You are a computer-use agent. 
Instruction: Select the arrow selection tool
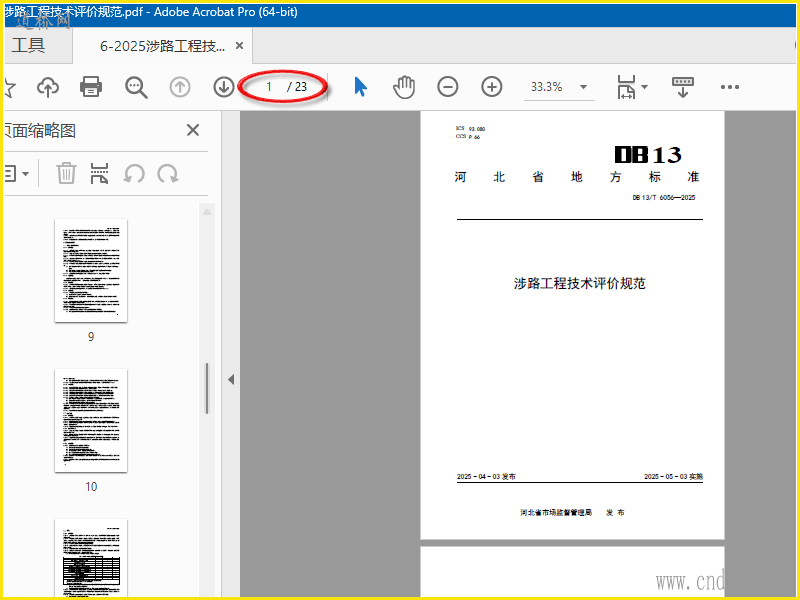(x=360, y=87)
